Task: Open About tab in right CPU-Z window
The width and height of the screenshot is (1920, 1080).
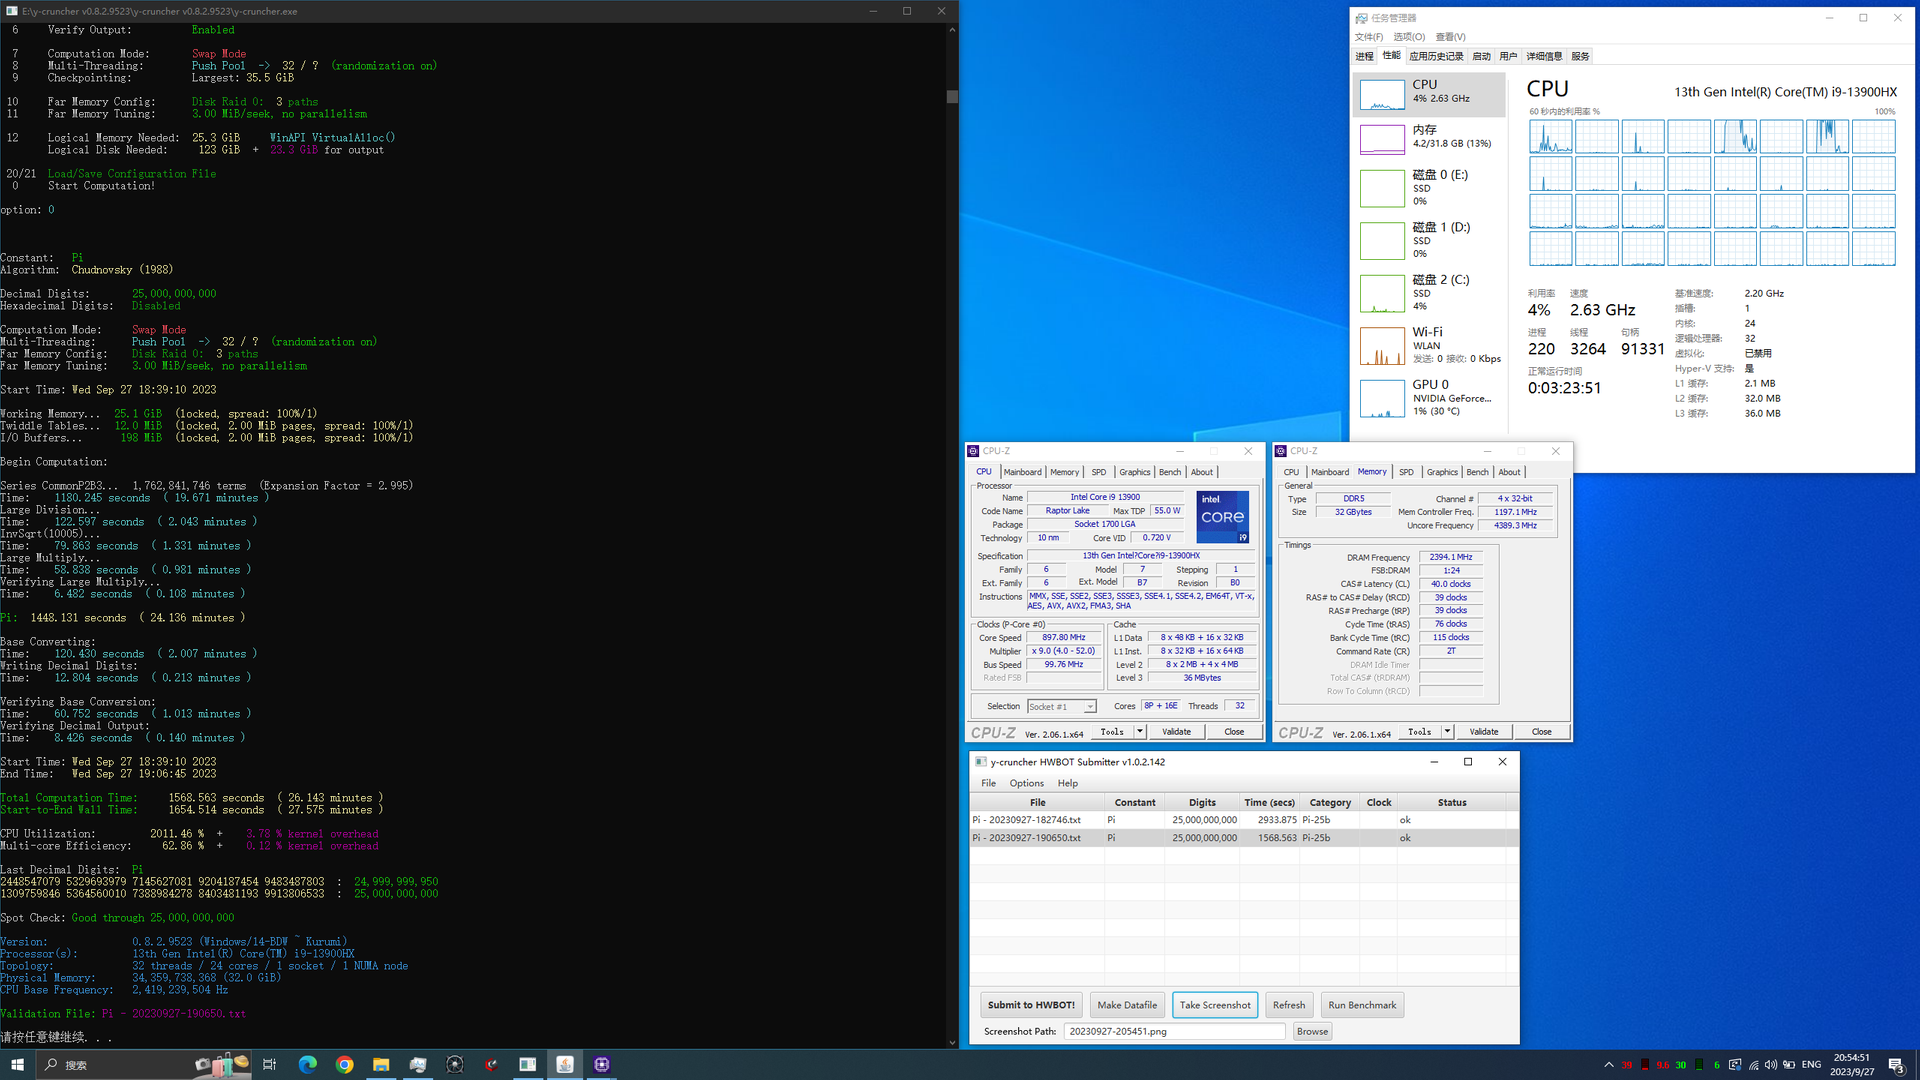Action: point(1509,472)
